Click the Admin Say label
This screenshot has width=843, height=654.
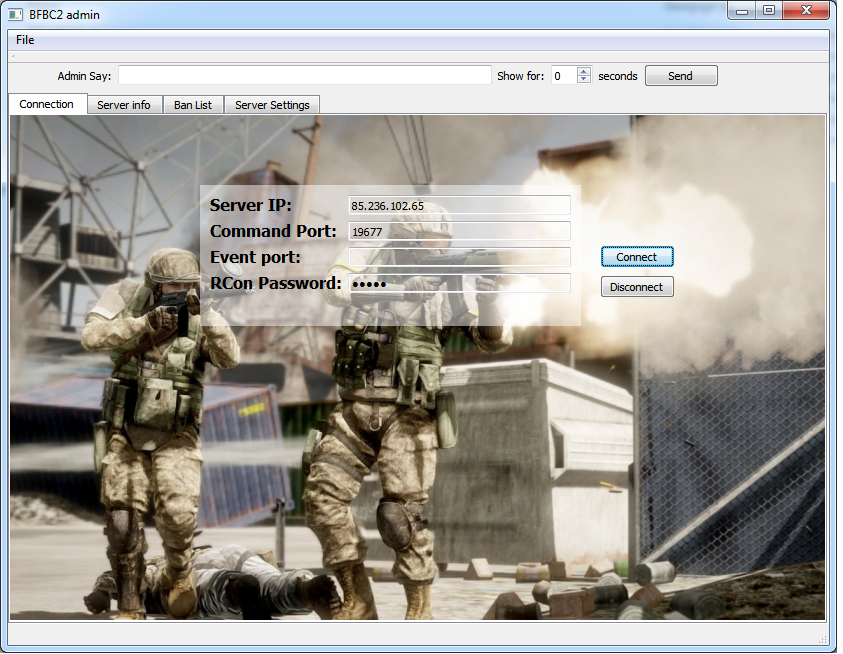(84, 76)
